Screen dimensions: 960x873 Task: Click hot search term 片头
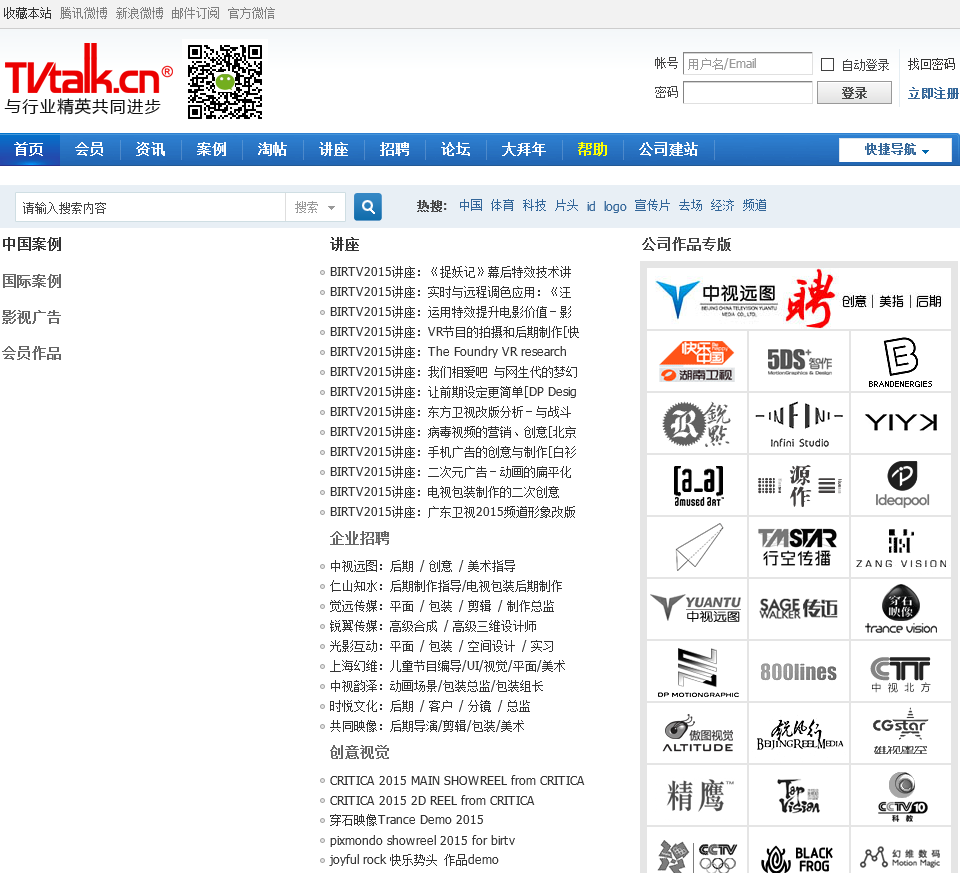[566, 206]
